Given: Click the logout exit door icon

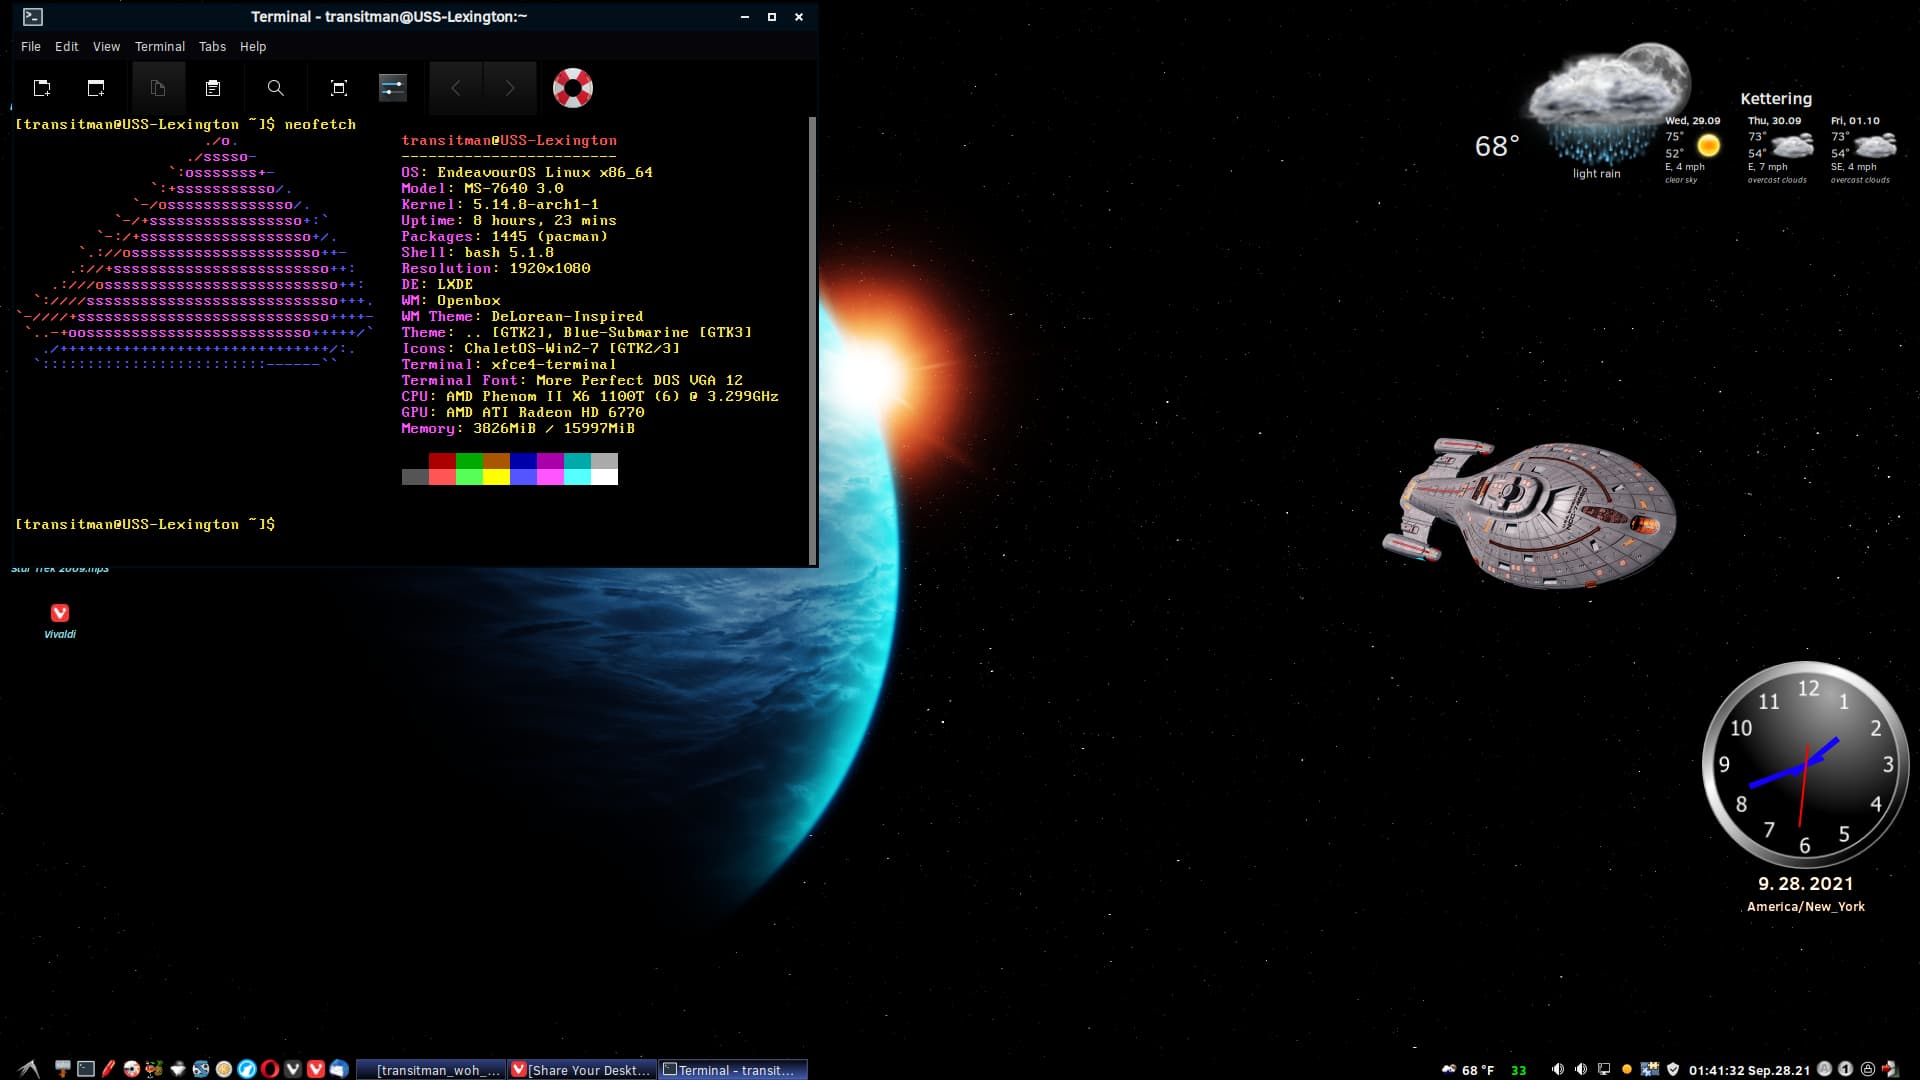Looking at the screenshot, I should tap(1890, 1069).
